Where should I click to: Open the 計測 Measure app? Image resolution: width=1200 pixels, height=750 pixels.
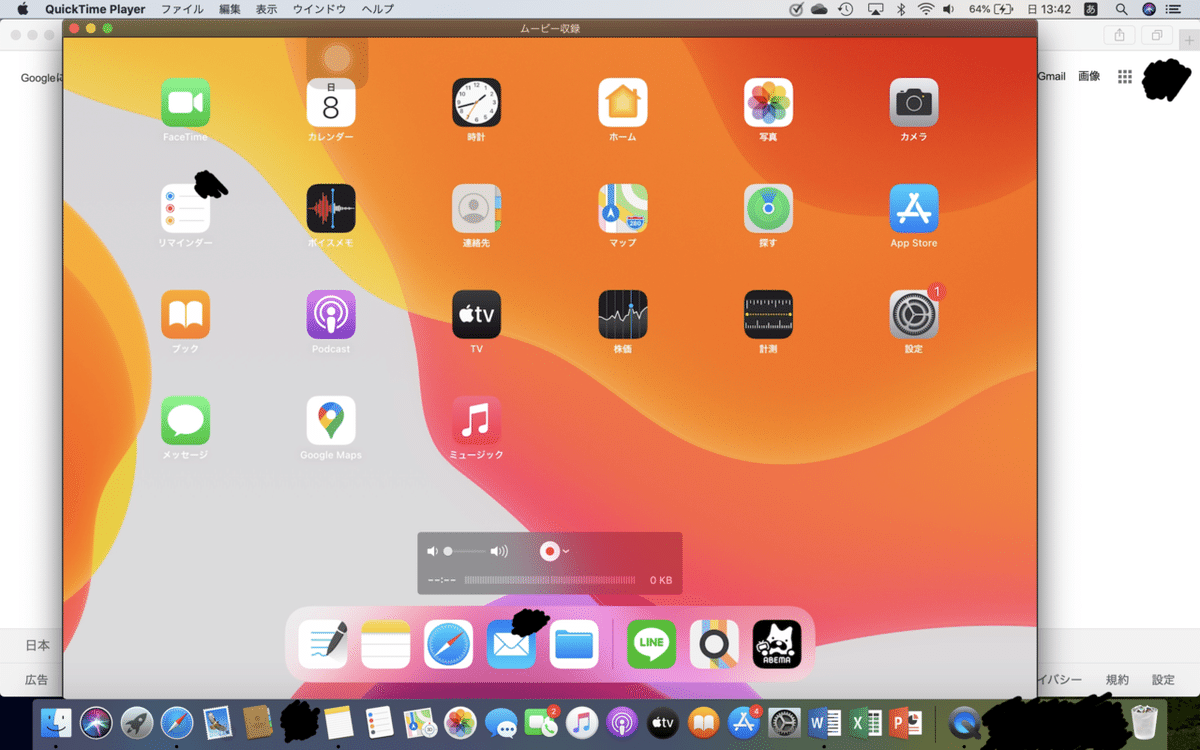click(768, 314)
